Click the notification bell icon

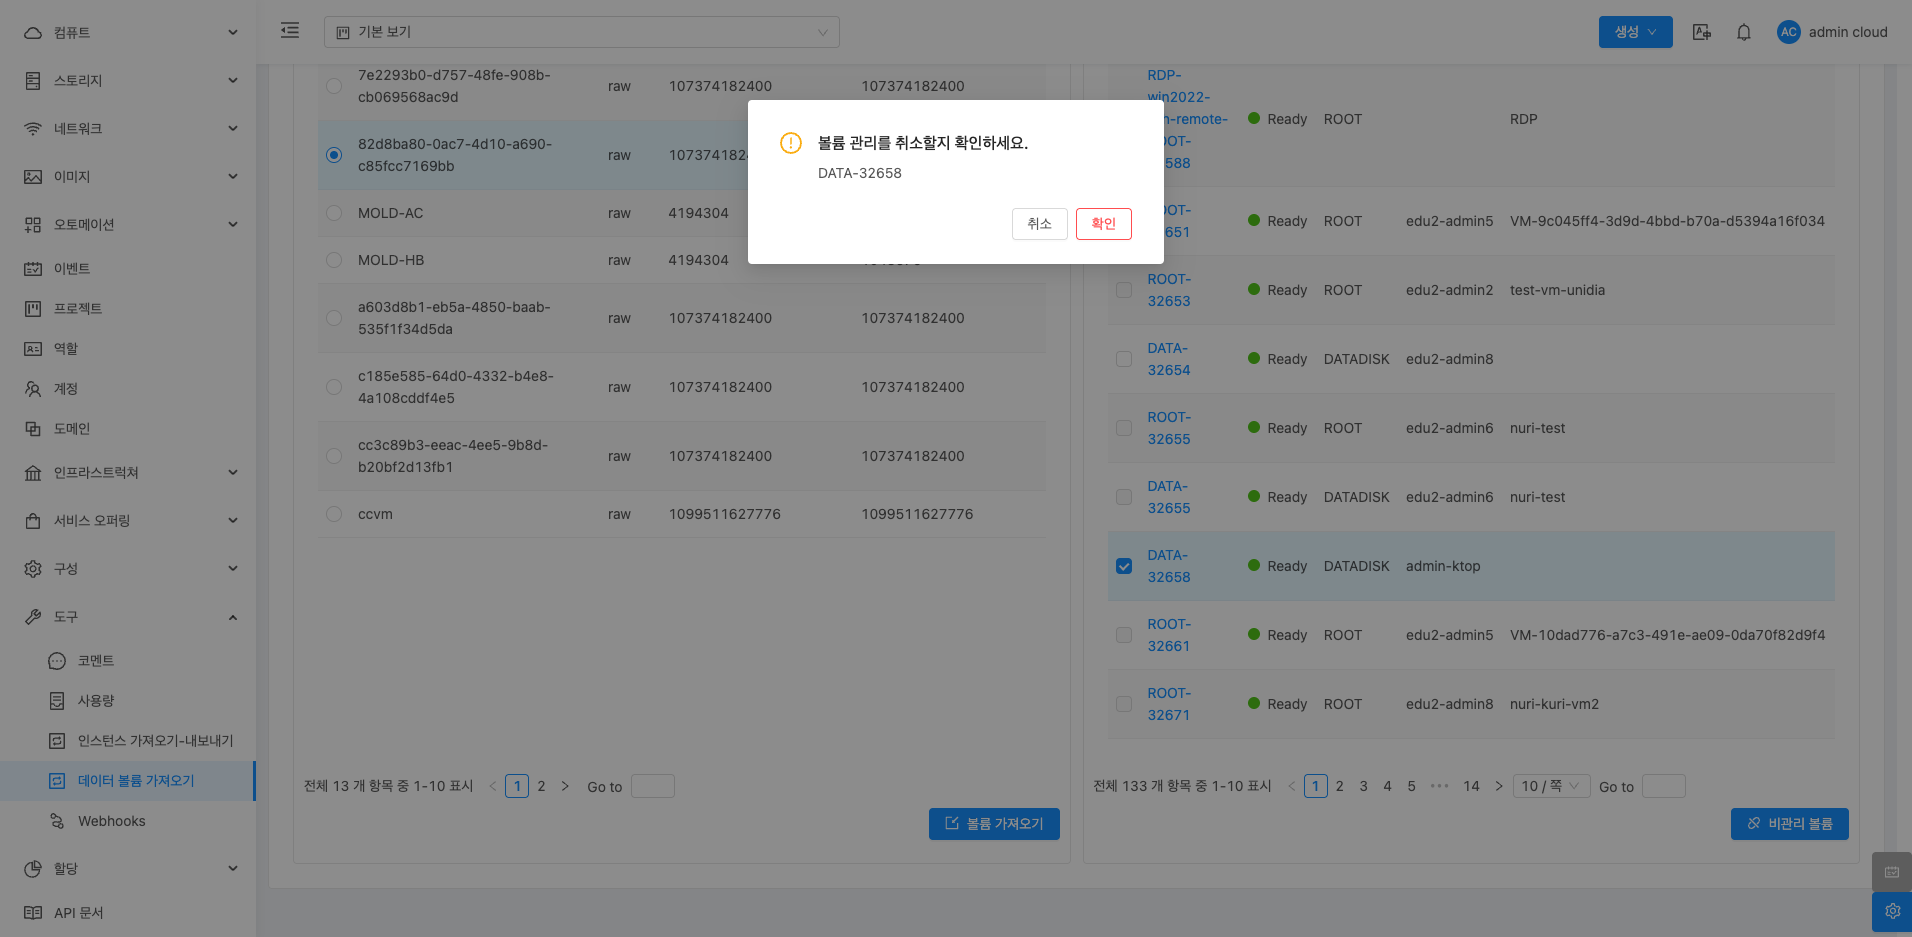1743,32
